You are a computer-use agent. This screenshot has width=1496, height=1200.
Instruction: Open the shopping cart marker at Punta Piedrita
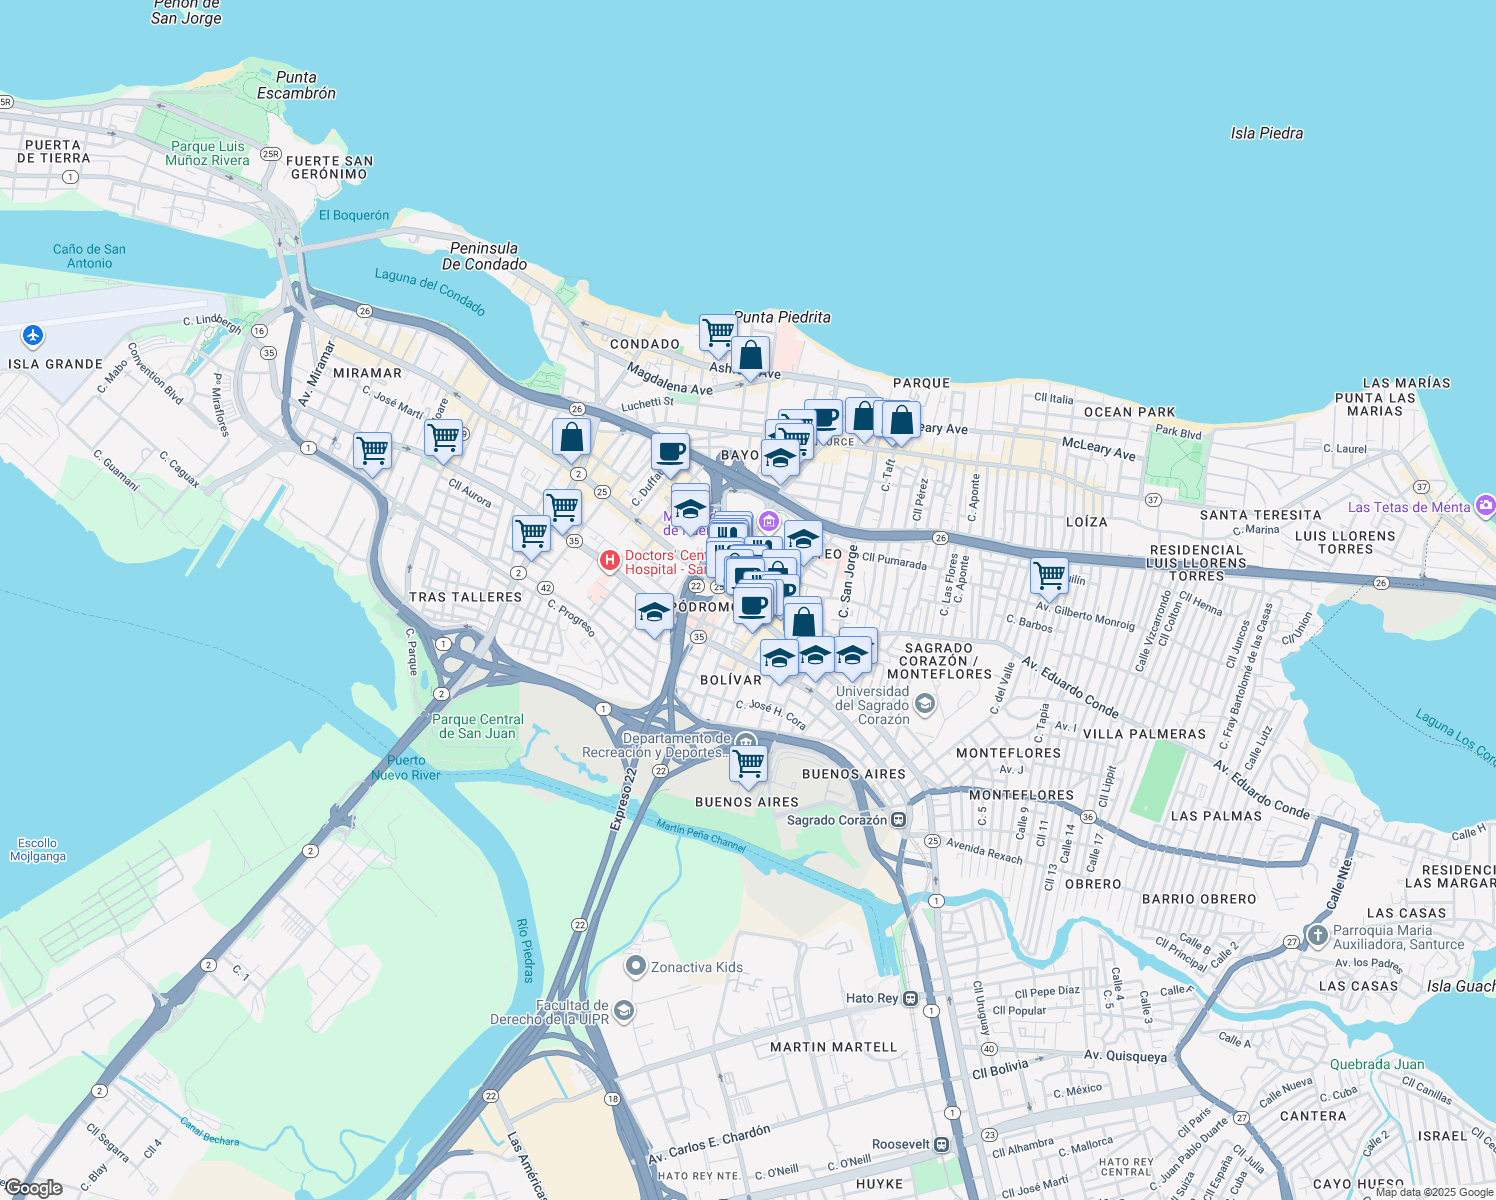point(717,332)
